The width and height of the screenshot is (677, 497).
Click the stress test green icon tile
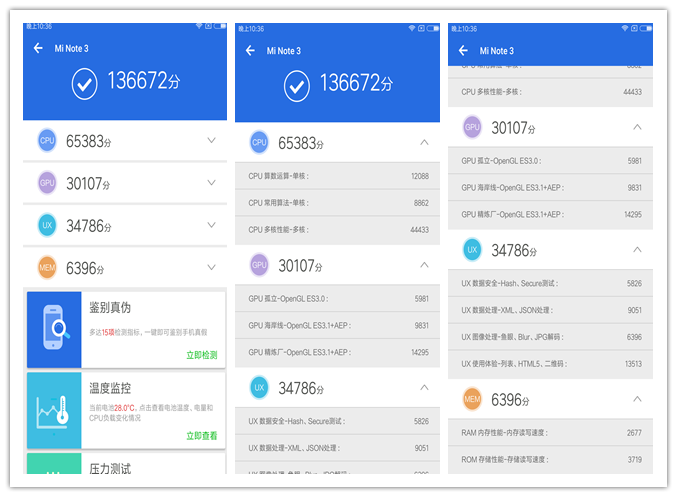point(54,463)
